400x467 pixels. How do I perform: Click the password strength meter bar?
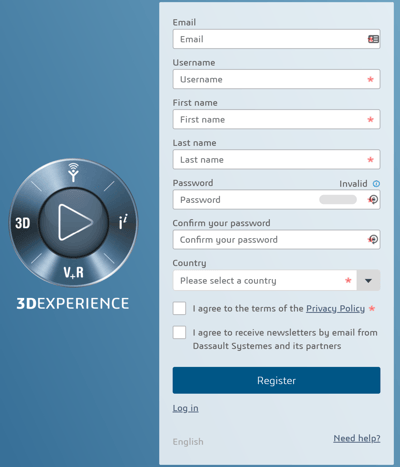point(338,200)
